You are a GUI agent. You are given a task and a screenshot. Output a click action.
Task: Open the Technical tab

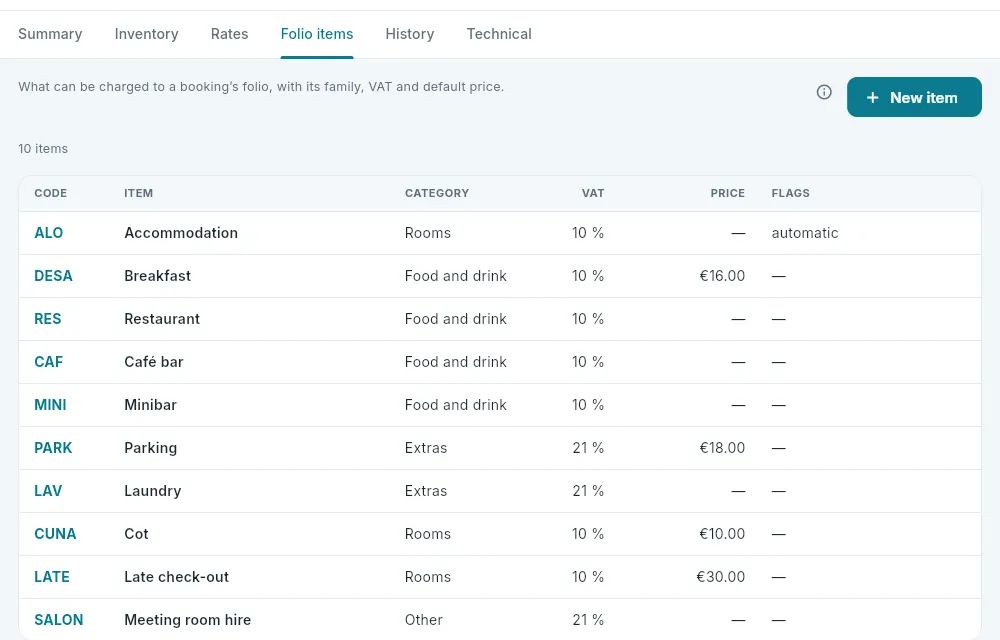(x=499, y=34)
